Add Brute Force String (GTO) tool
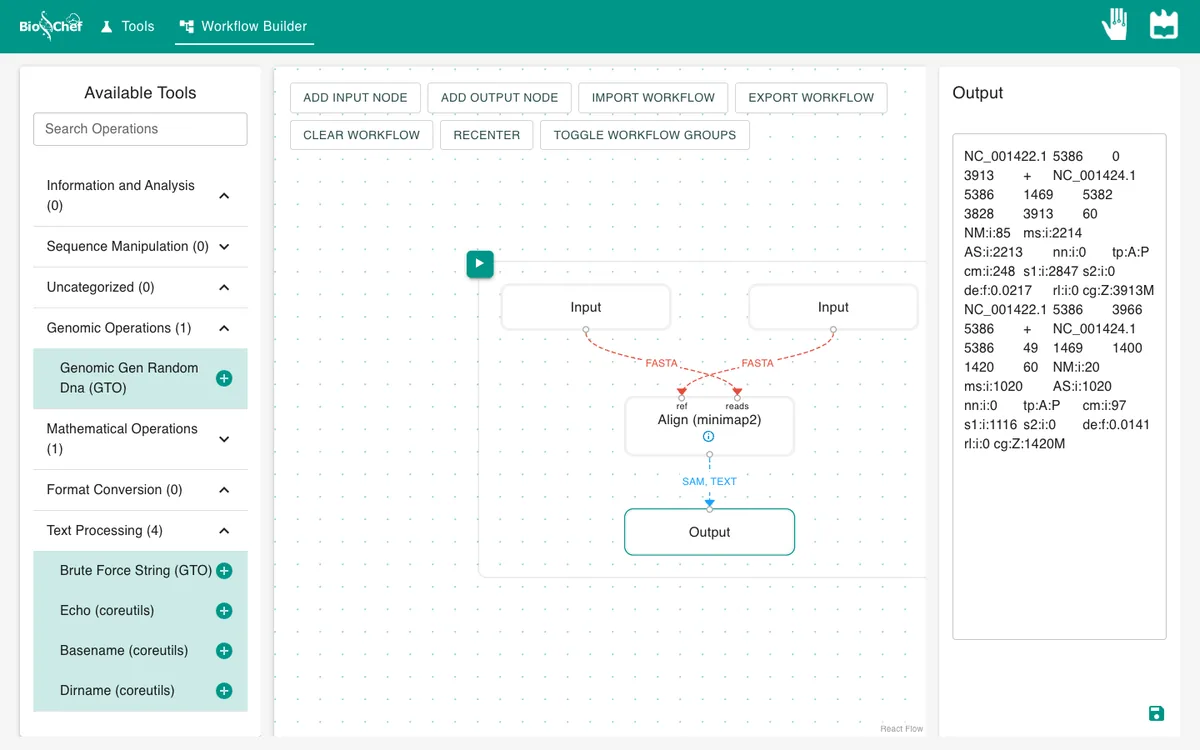This screenshot has height=750, width=1200. point(224,571)
